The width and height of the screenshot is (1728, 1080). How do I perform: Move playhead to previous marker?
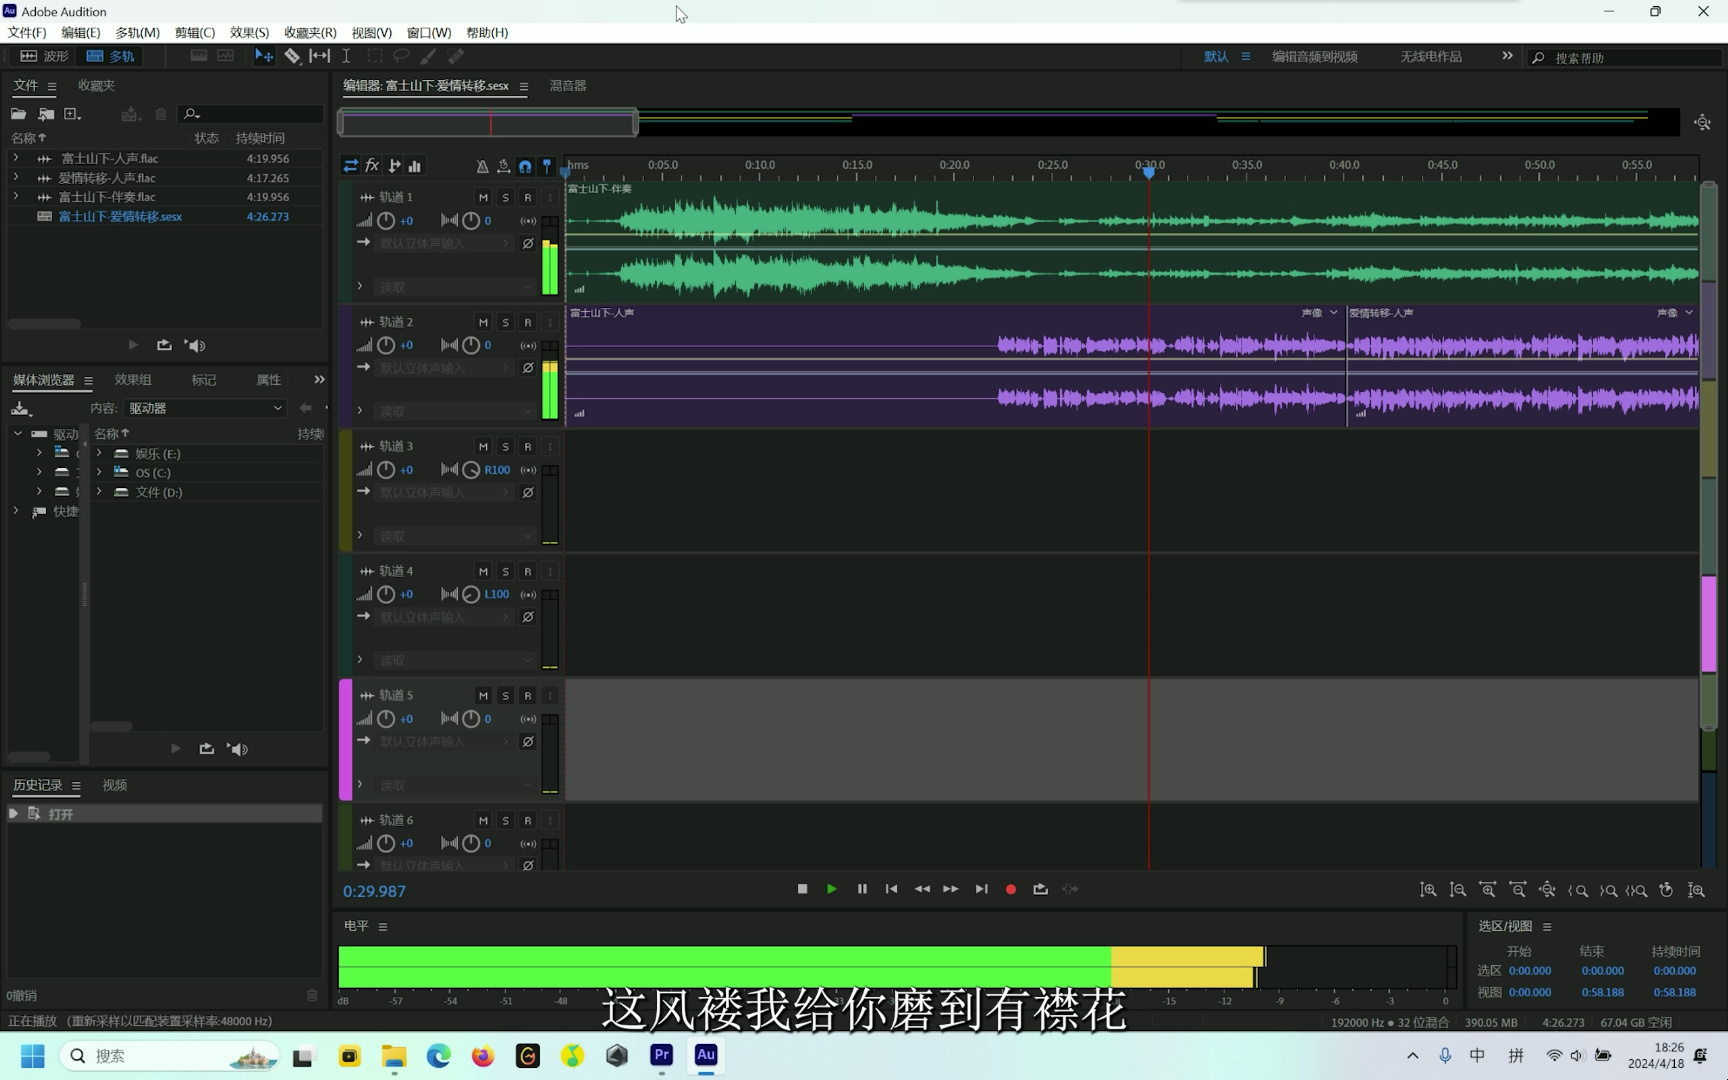[x=891, y=889]
